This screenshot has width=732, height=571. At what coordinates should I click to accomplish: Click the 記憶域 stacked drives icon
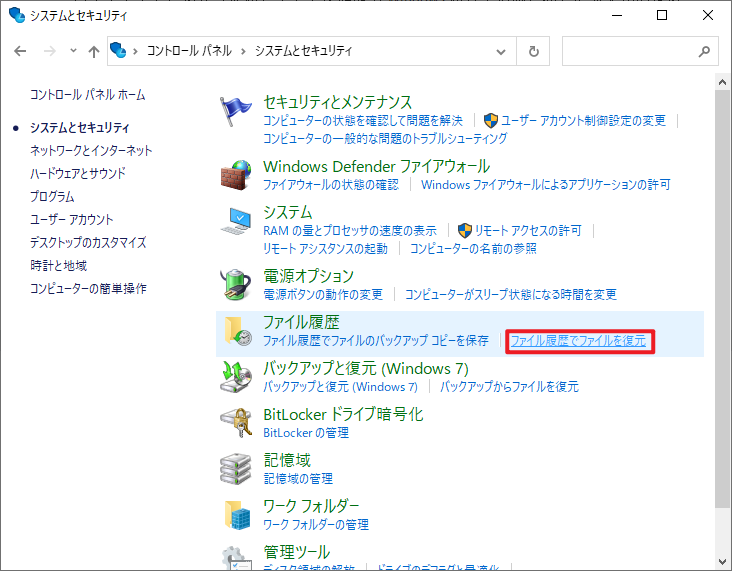tap(236, 468)
